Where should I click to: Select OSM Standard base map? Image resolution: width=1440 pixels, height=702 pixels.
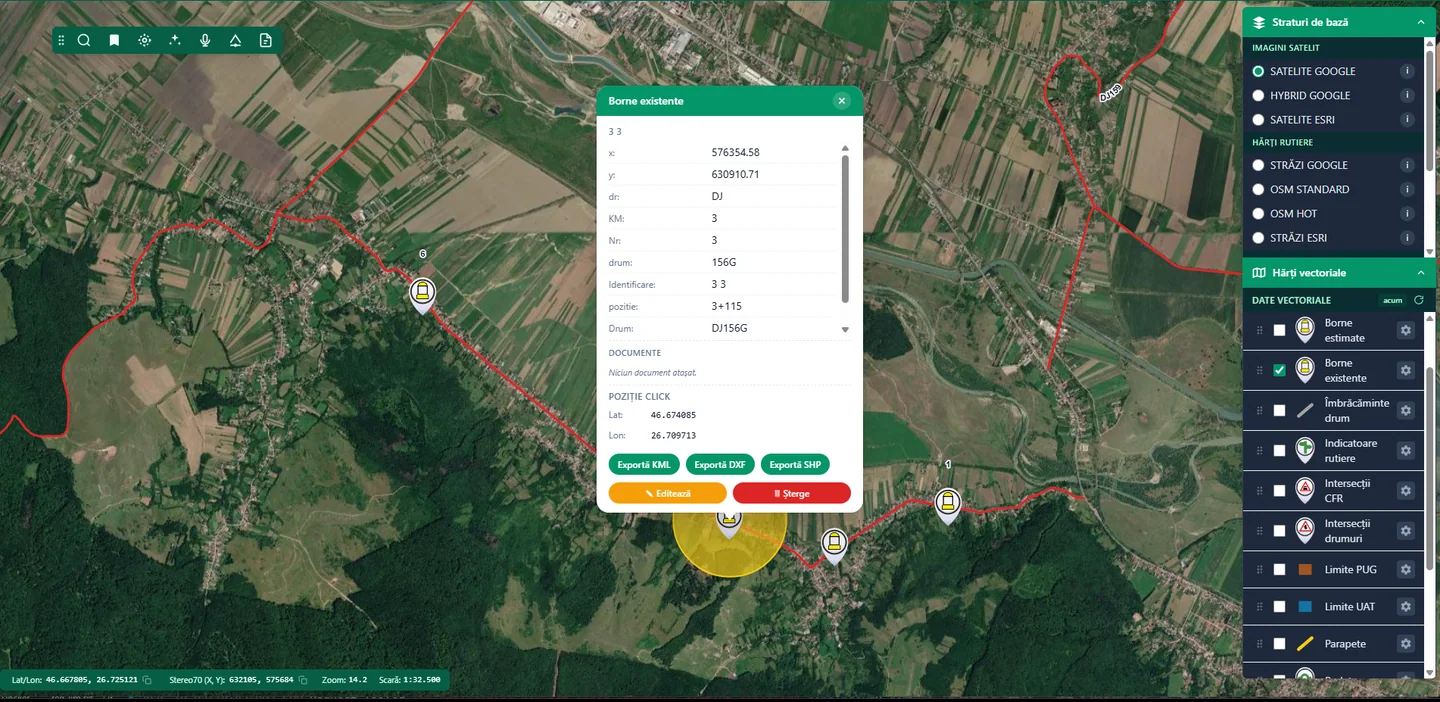point(1258,189)
